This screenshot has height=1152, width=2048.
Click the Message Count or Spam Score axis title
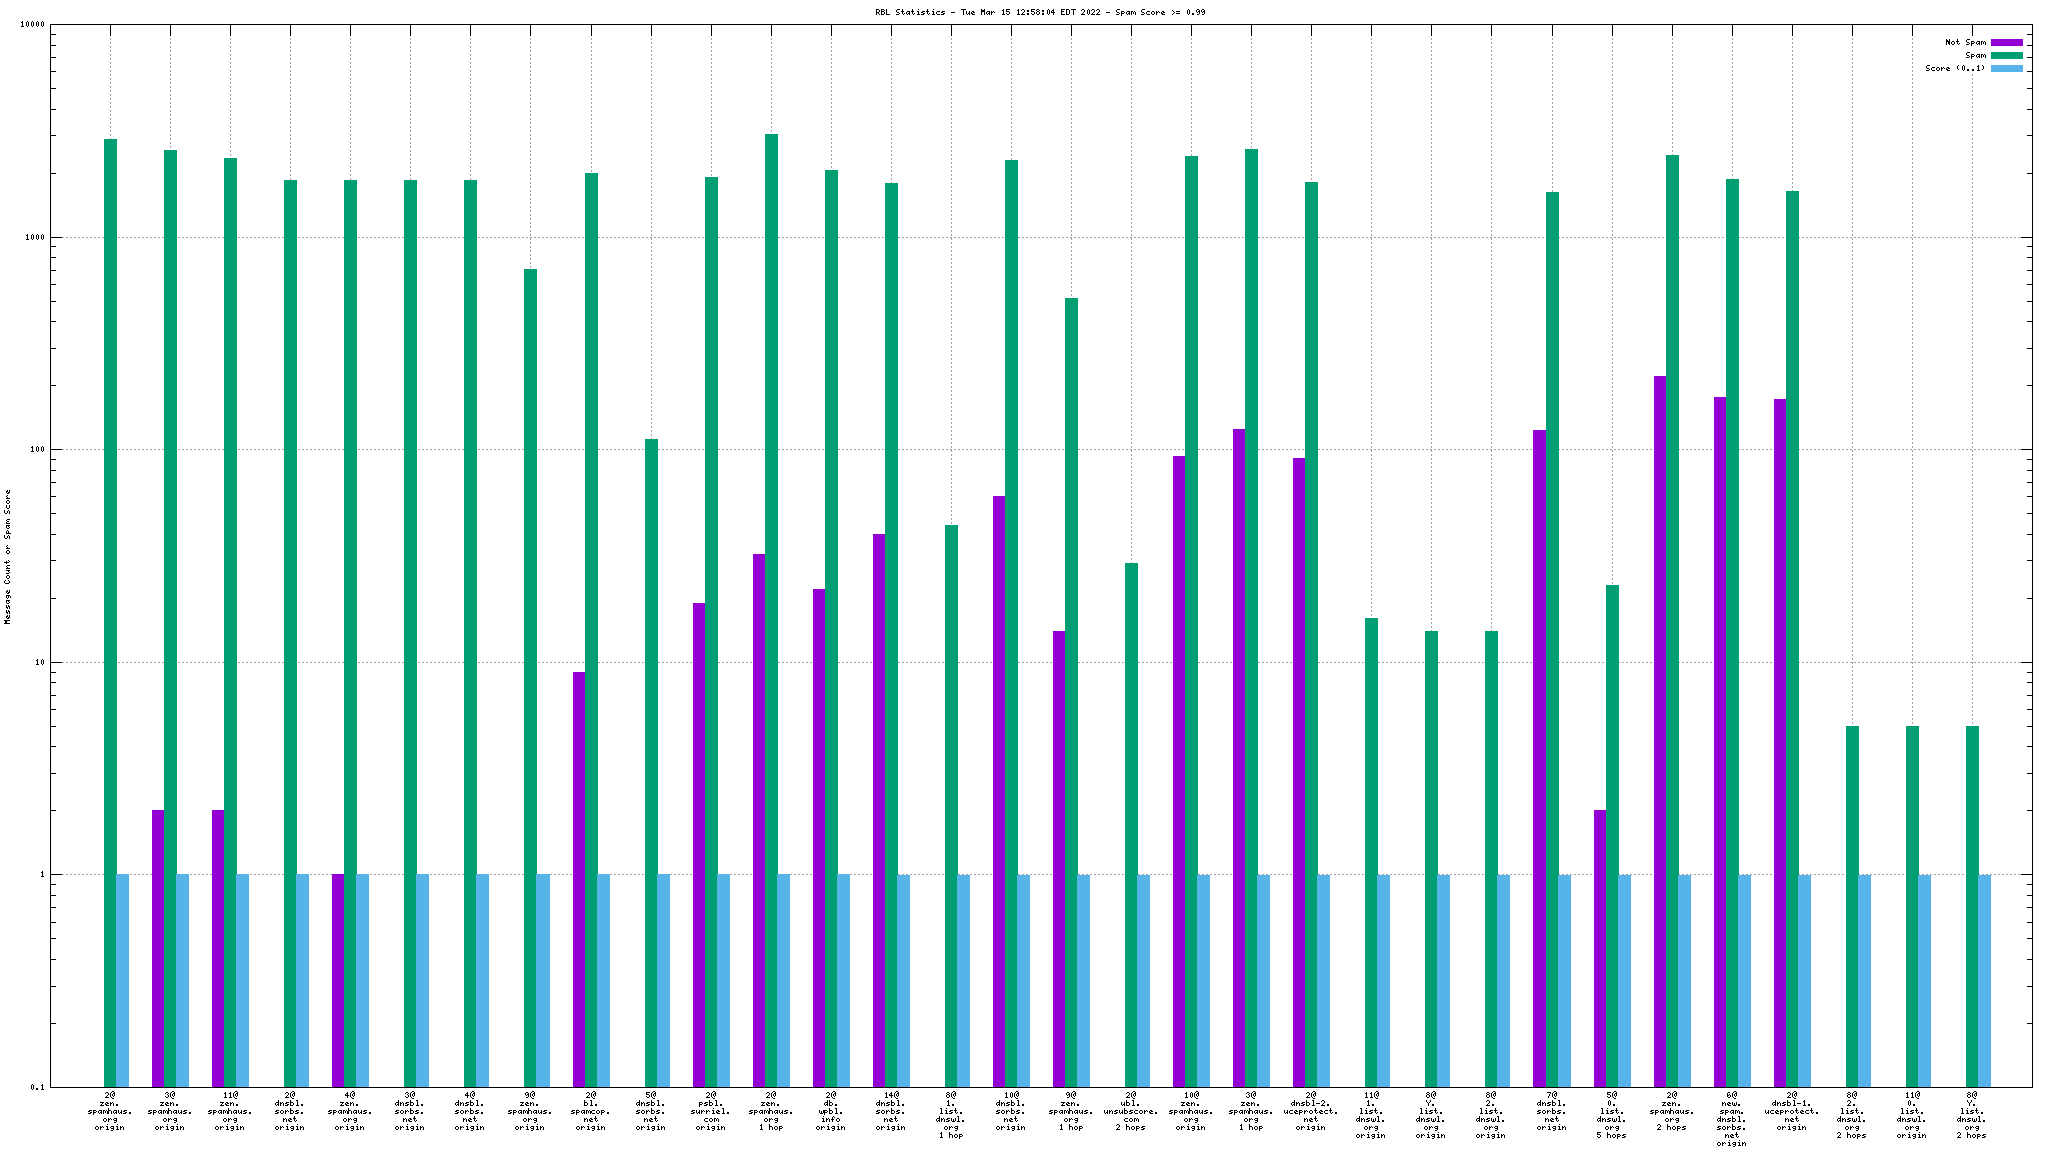coord(8,556)
